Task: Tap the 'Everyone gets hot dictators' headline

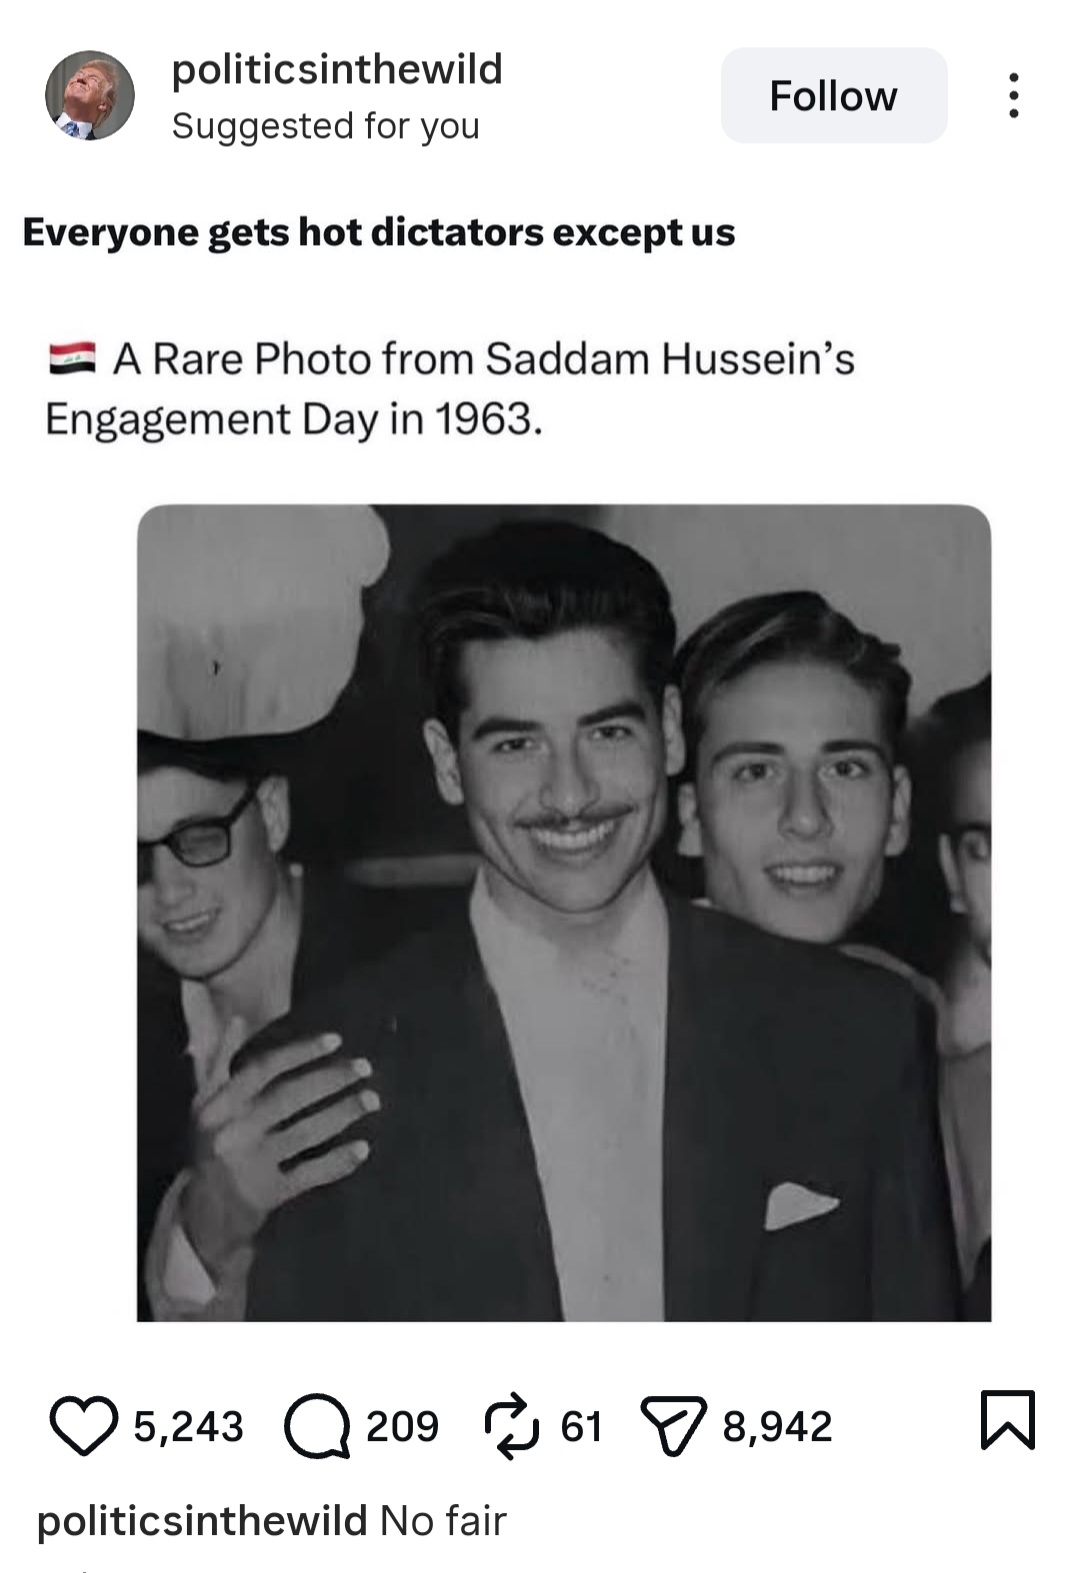Action: pyautogui.click(x=379, y=232)
